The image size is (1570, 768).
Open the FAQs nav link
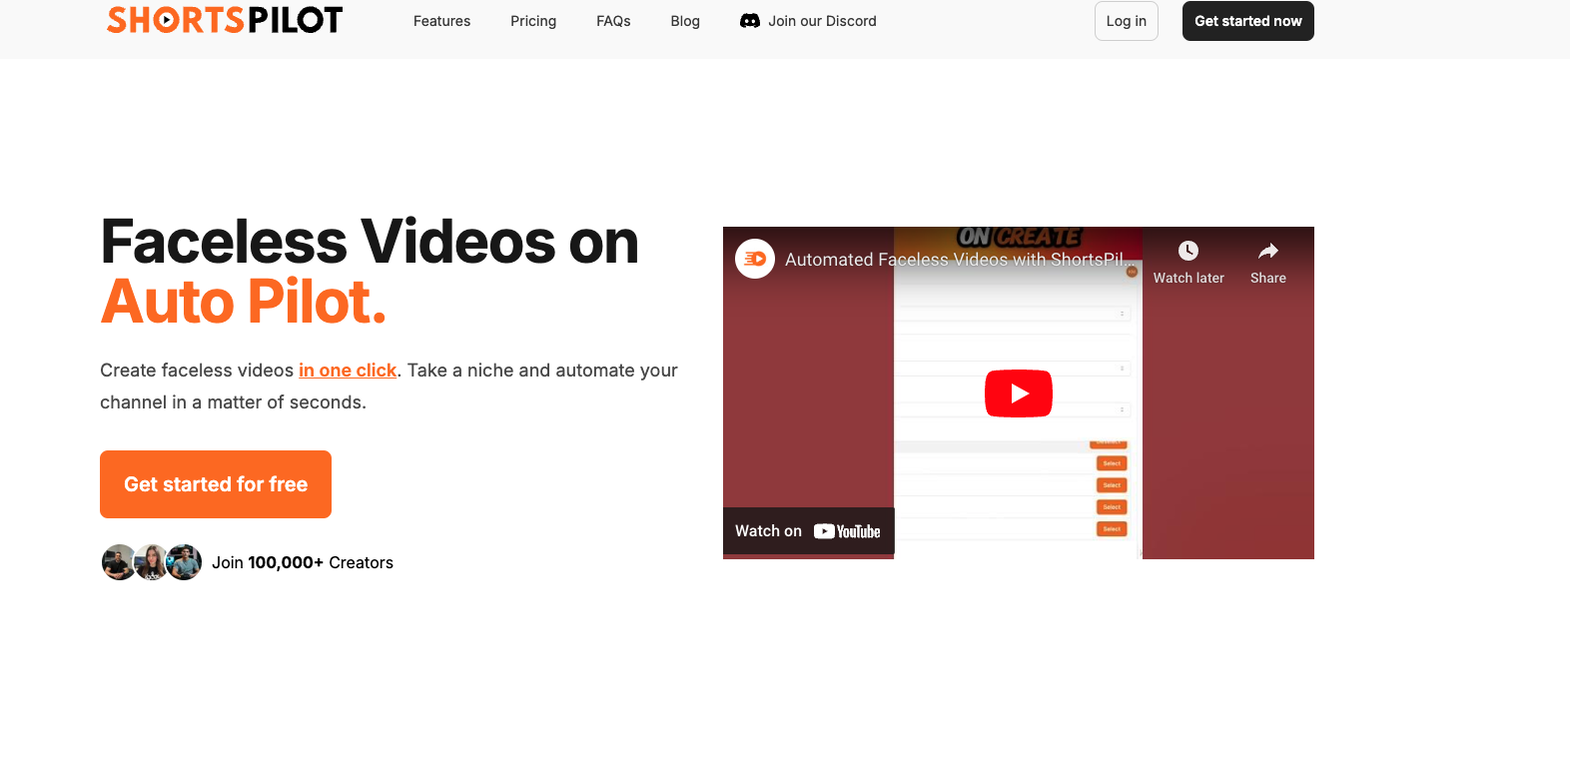[613, 21]
